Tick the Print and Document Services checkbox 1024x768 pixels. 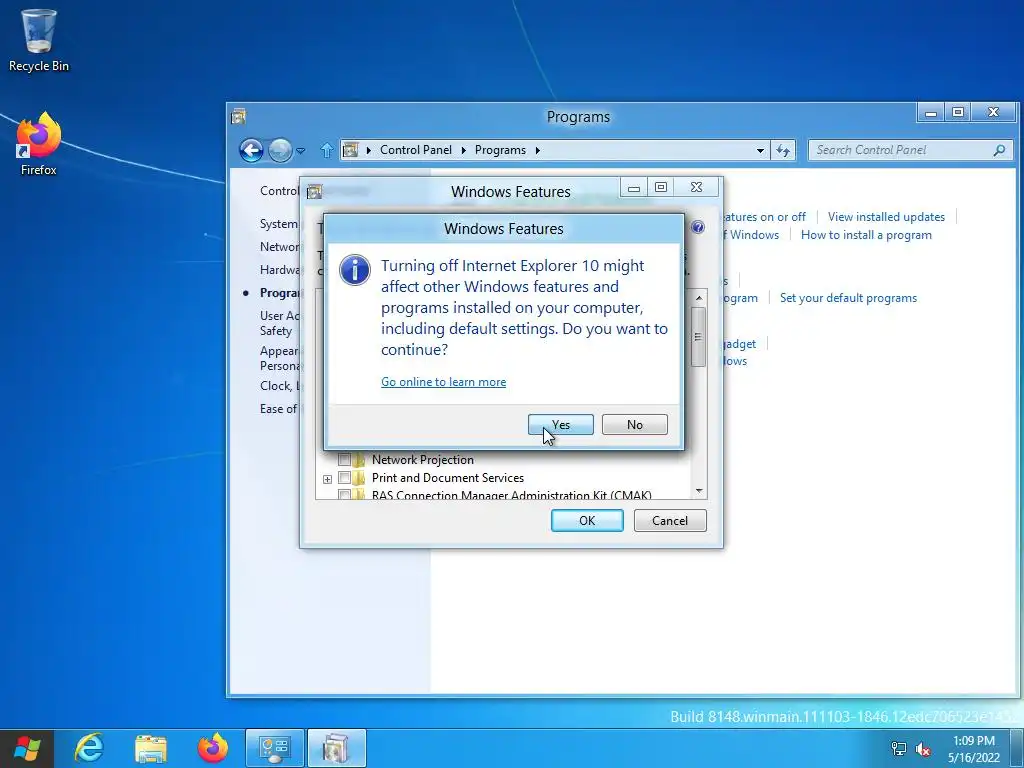tap(344, 477)
